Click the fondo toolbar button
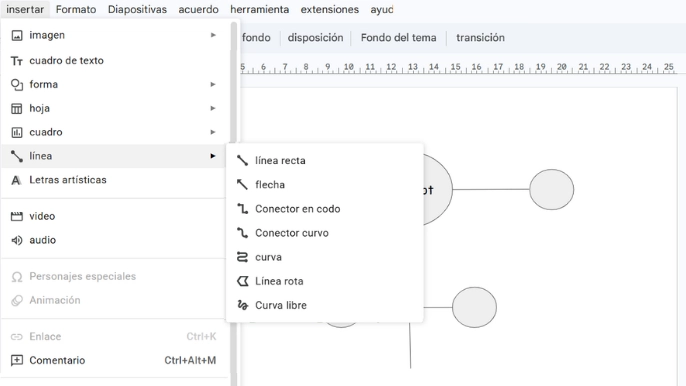686x386 pixels. click(x=256, y=38)
